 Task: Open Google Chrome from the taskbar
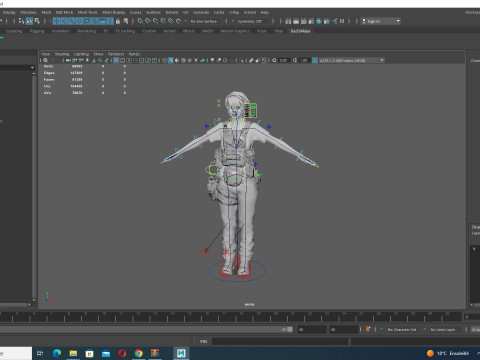[139, 353]
